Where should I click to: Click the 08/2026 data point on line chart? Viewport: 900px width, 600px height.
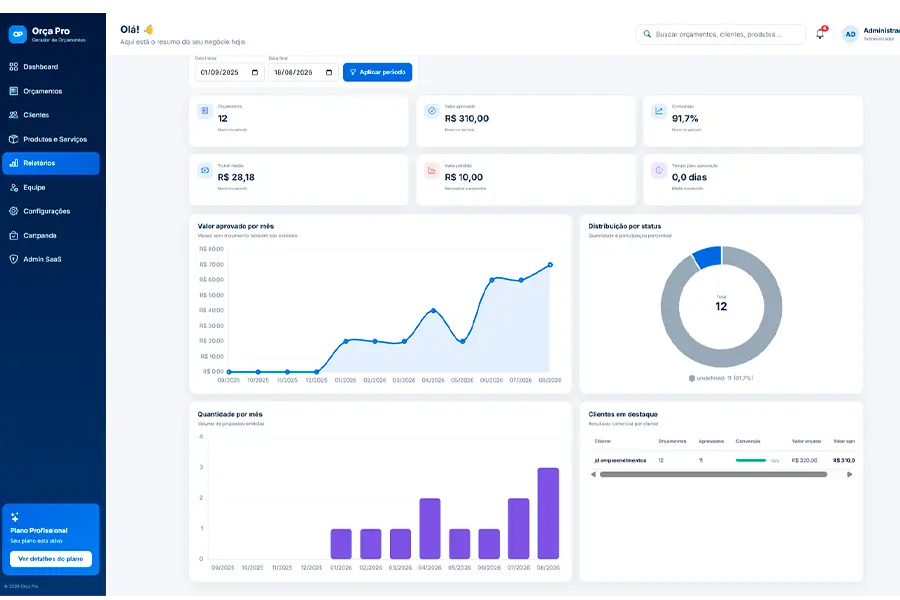pyautogui.click(x=550, y=265)
